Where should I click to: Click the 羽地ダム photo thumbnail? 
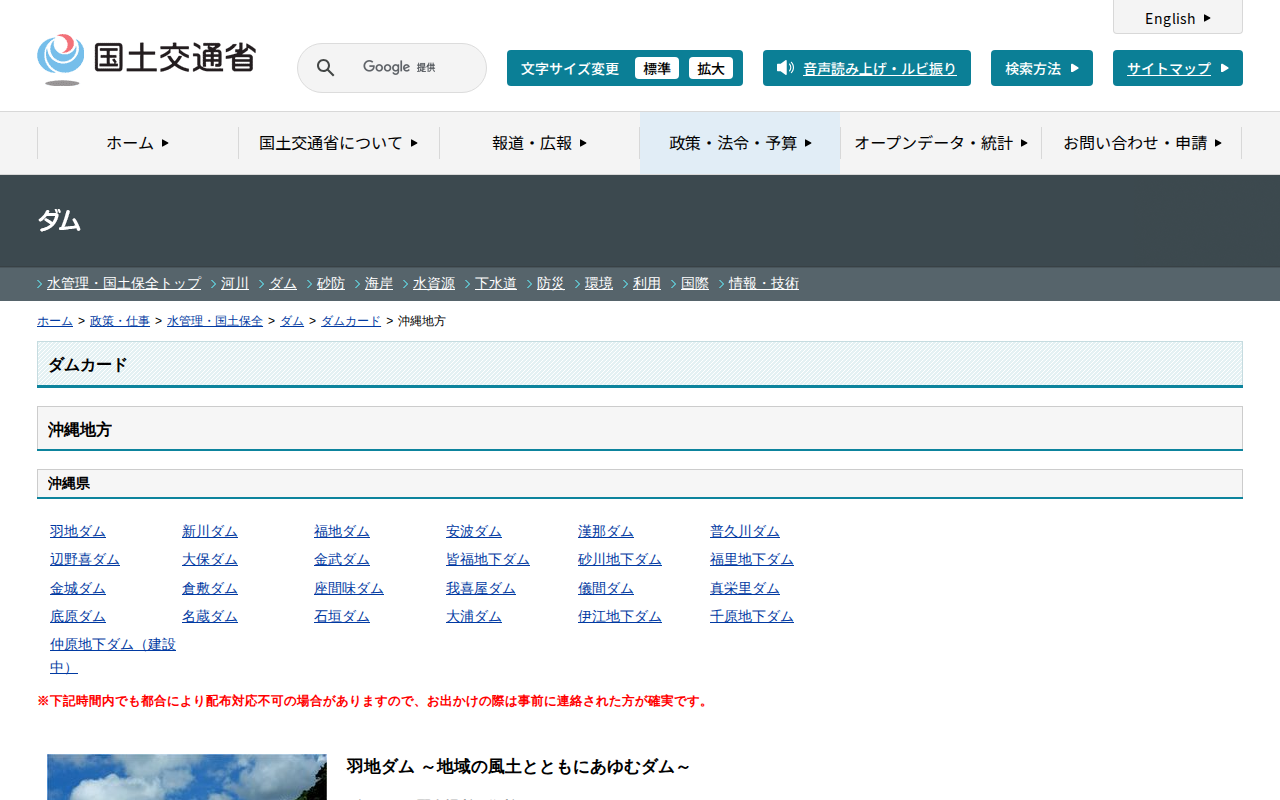pos(186,777)
